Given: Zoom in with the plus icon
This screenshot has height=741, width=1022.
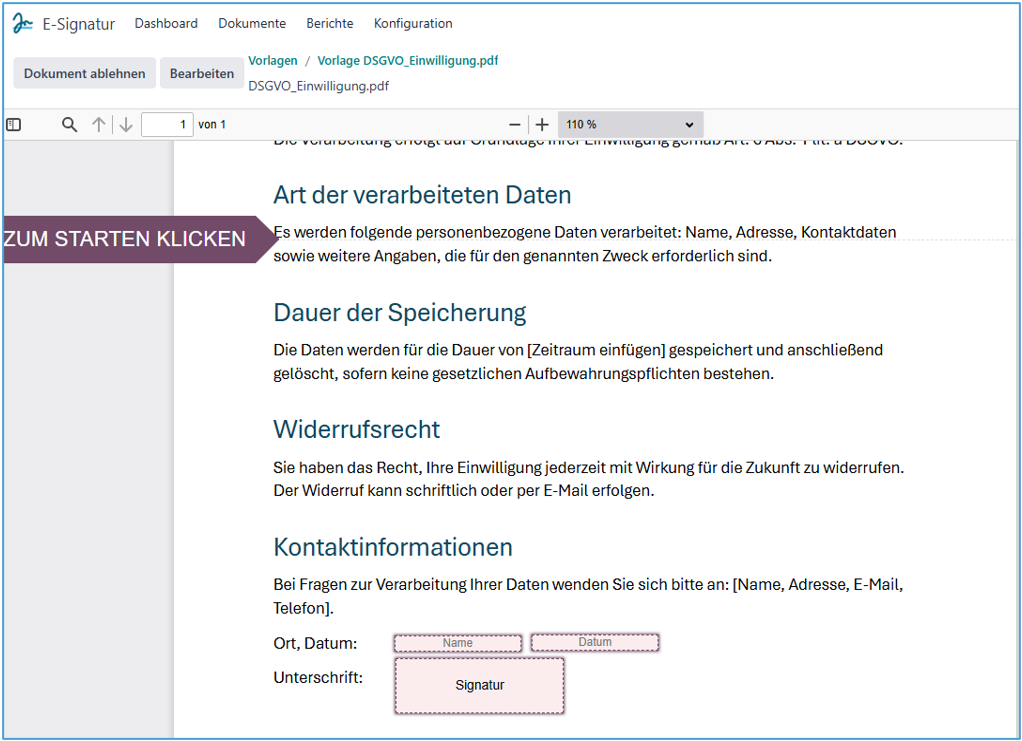Looking at the screenshot, I should click(542, 125).
